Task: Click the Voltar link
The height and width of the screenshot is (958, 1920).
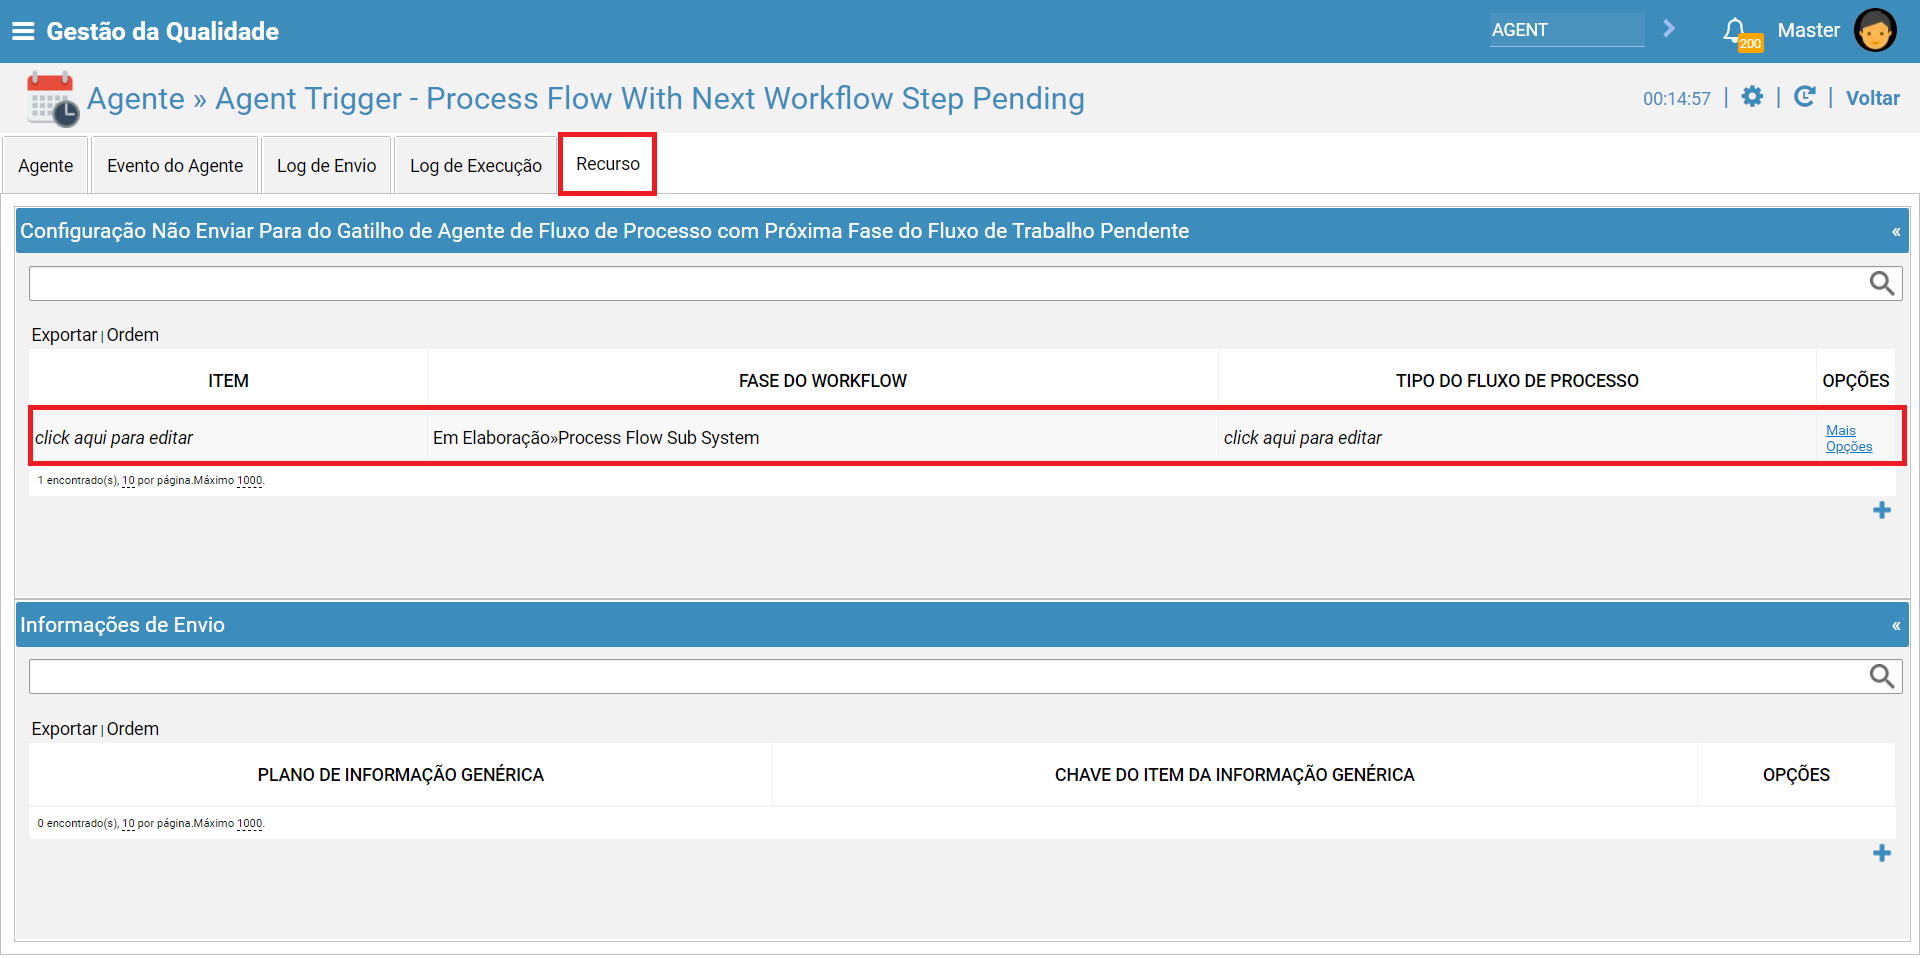Action: (1872, 98)
